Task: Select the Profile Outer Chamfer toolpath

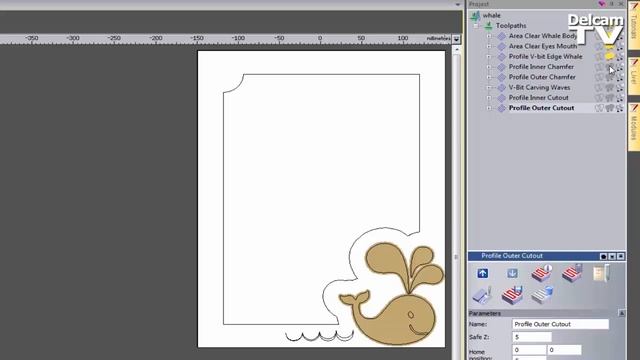Action: (542, 77)
